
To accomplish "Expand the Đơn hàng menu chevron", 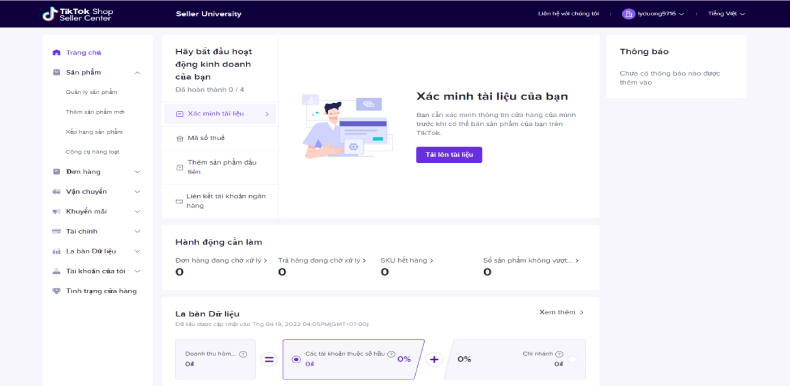I will (x=138, y=172).
